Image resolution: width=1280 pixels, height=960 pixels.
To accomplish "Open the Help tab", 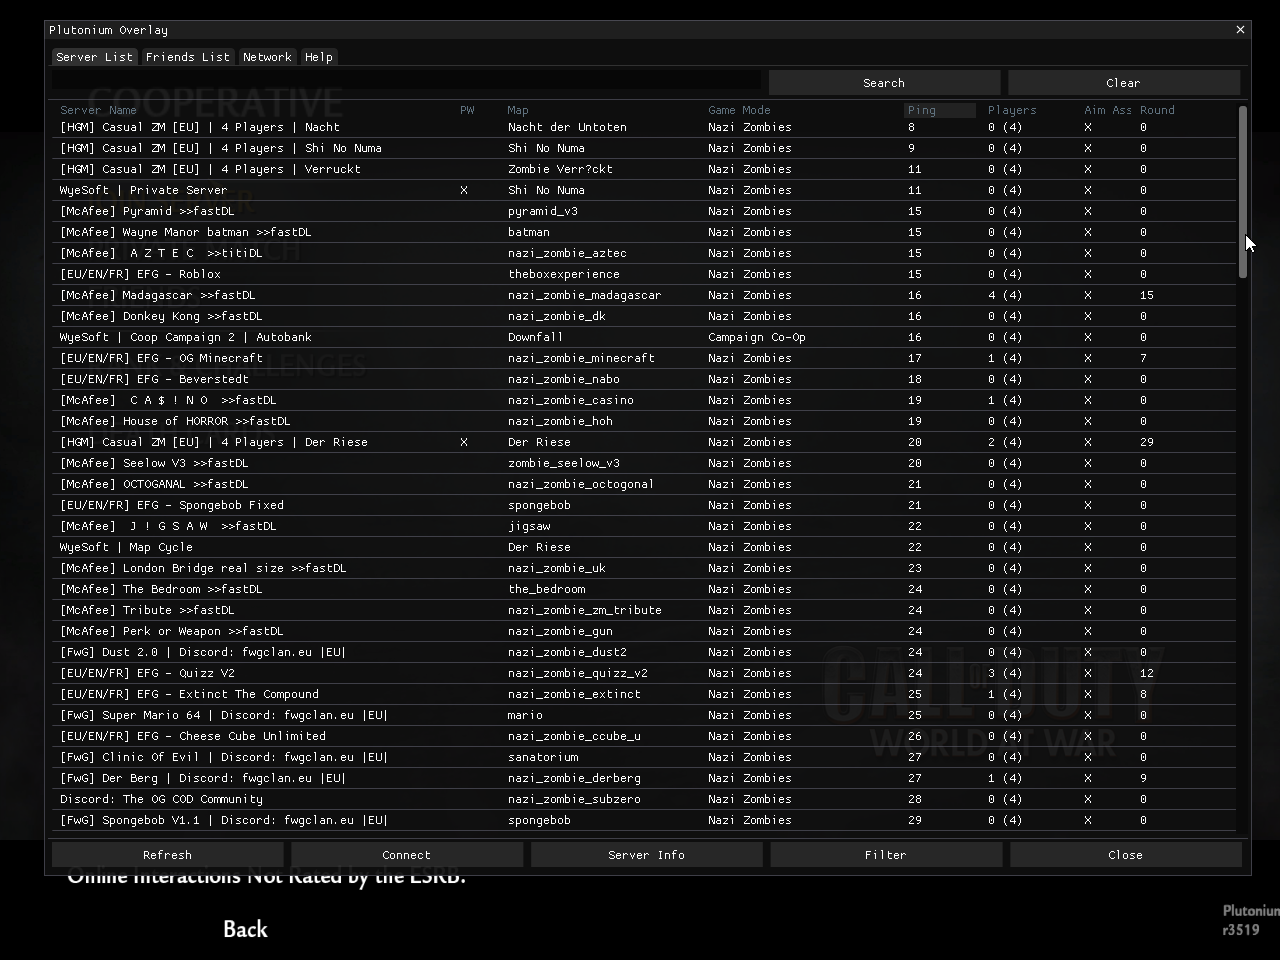I will click(319, 57).
